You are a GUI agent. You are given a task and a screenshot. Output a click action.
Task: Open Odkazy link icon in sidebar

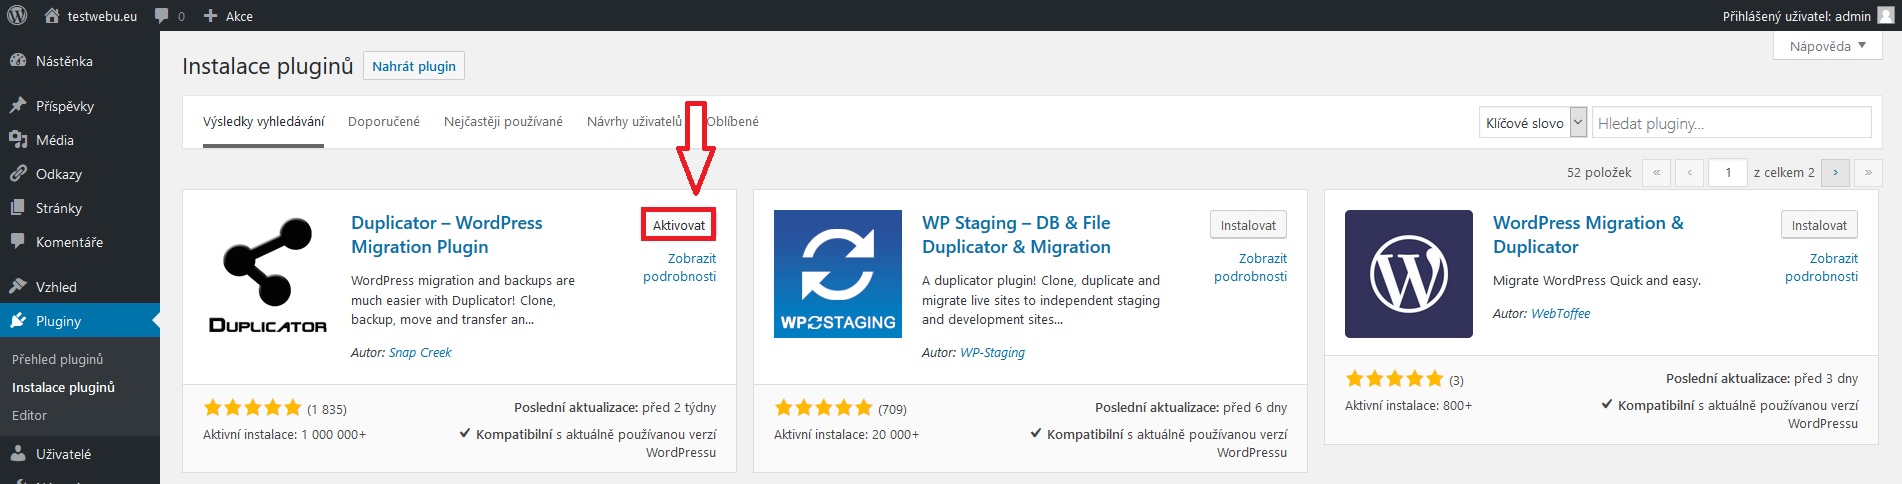point(17,174)
